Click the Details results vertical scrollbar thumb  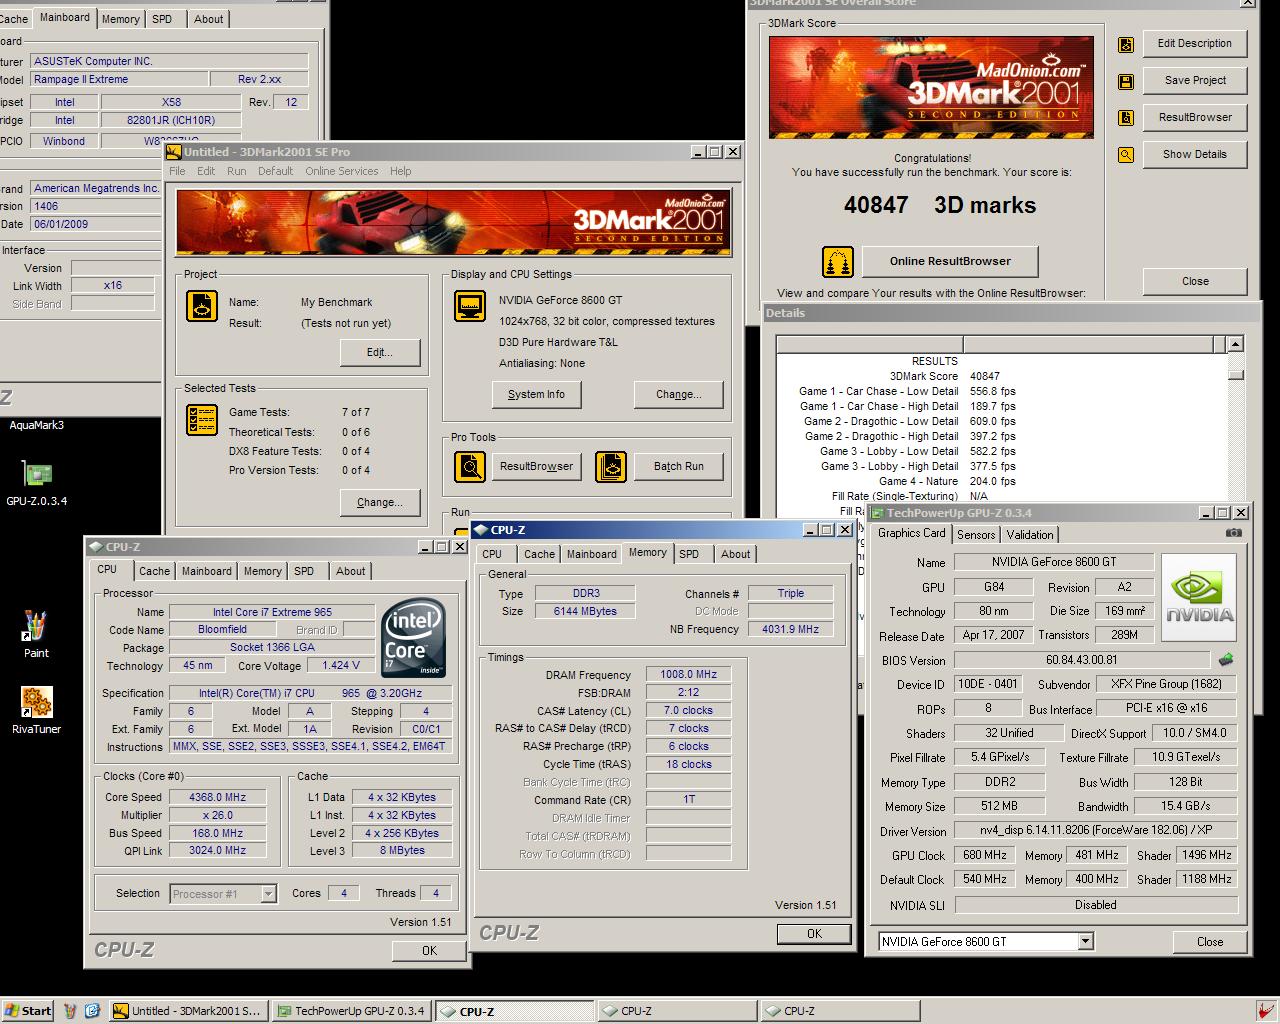point(1236,375)
